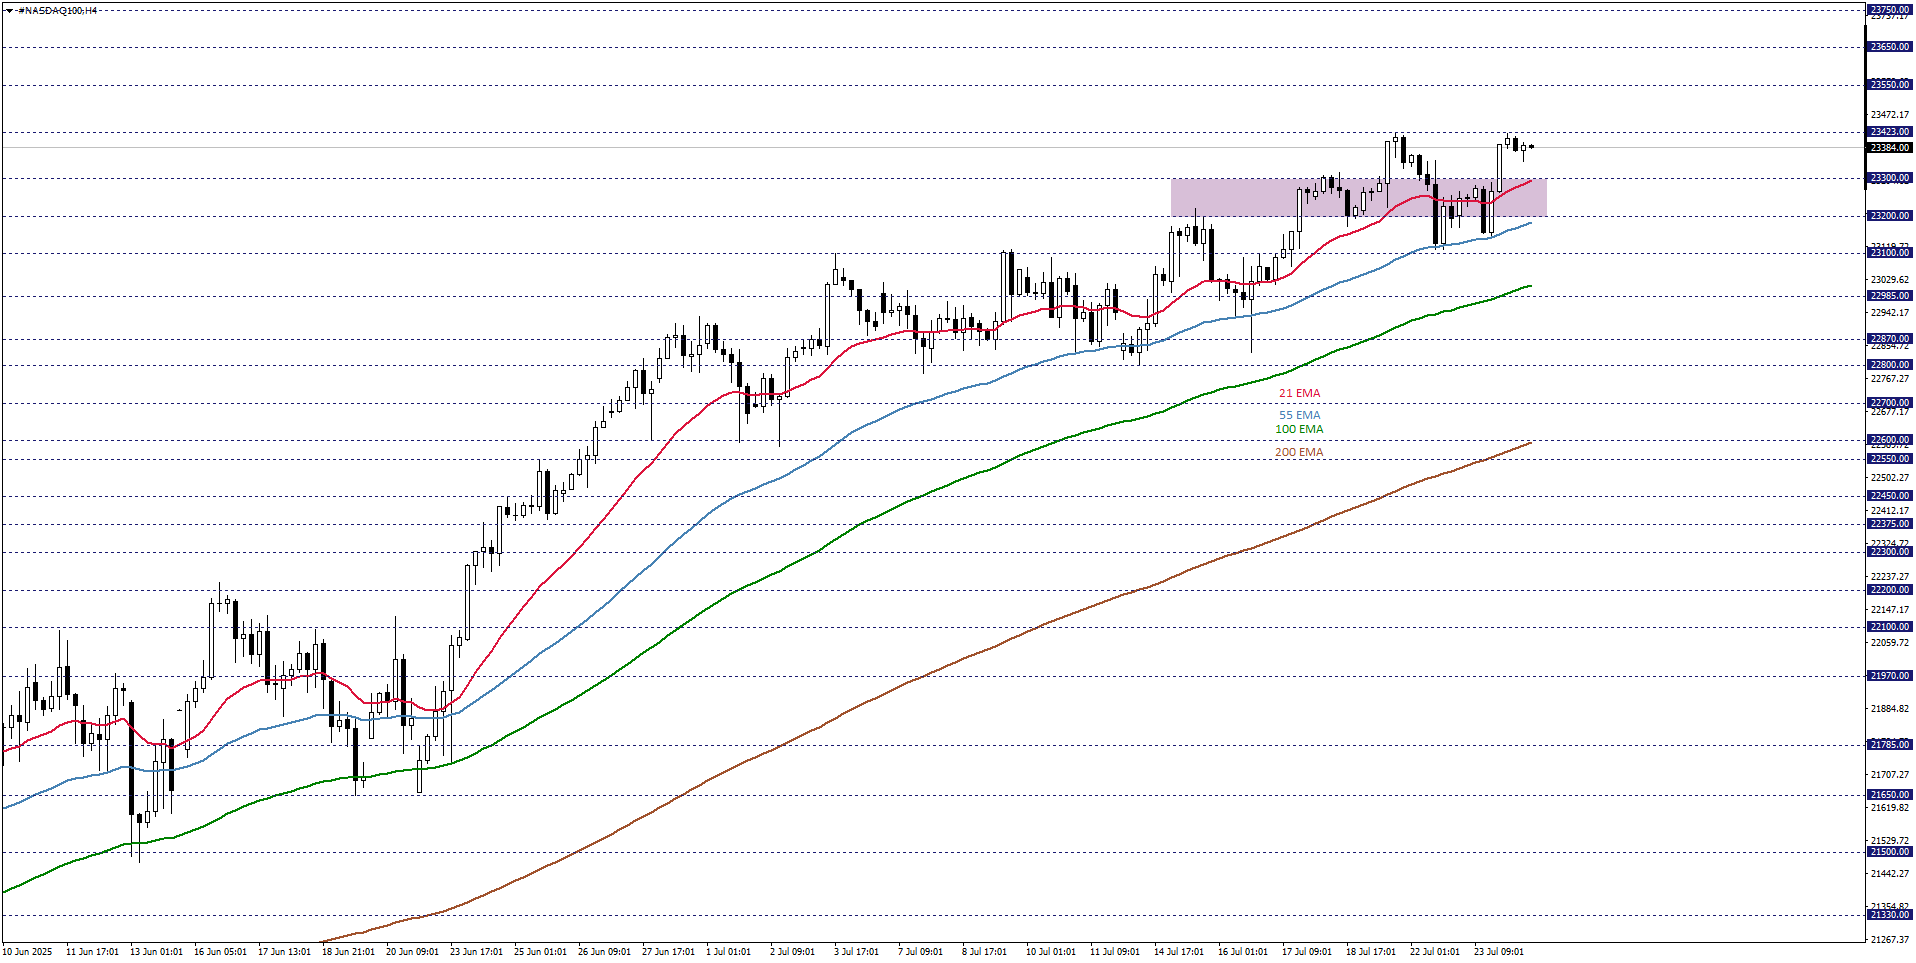Select the 23650.00 price level label
Viewport: 1916px width, 963px height.
[1889, 47]
